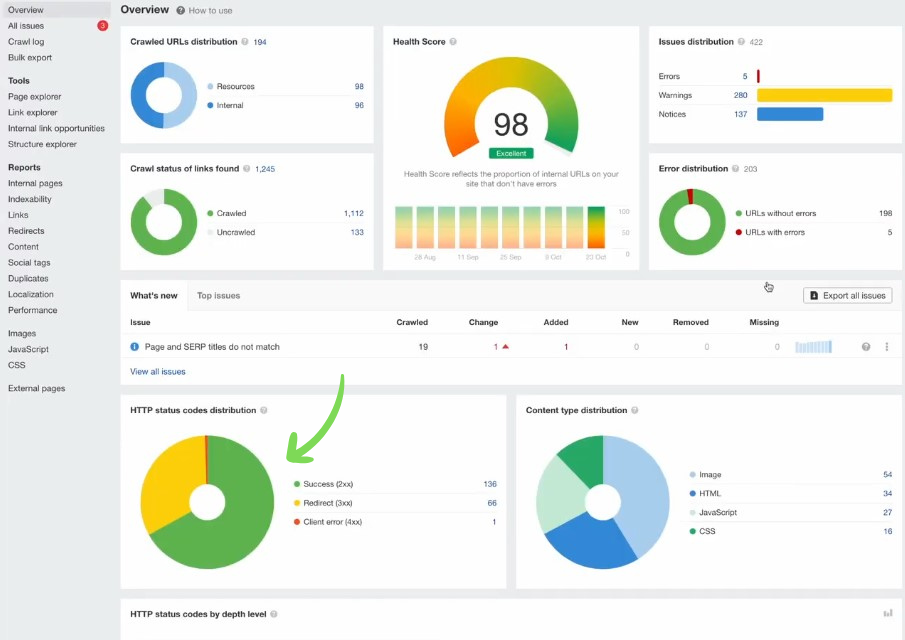Click the chart icon in HTTP status codes by depth level
The image size is (905, 640).
[888, 614]
